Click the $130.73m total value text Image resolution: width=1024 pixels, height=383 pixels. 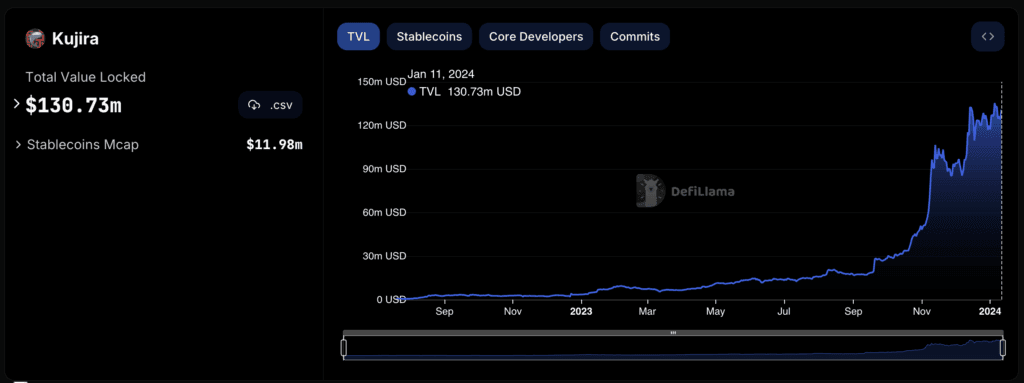coord(73,105)
